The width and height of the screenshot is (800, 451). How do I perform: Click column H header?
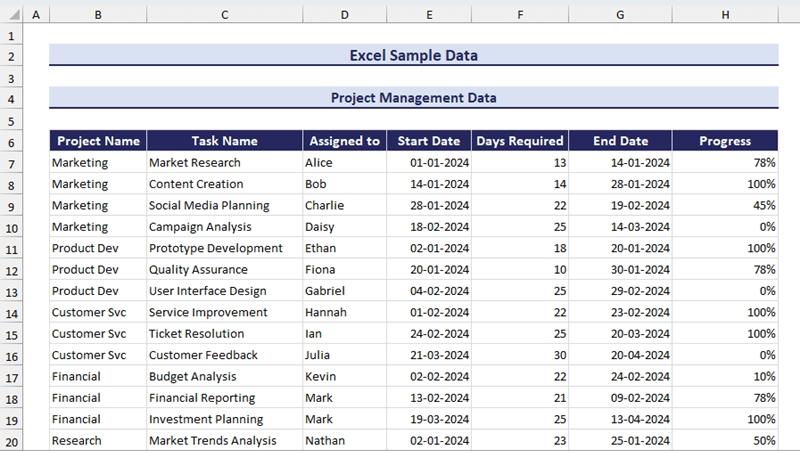point(725,15)
